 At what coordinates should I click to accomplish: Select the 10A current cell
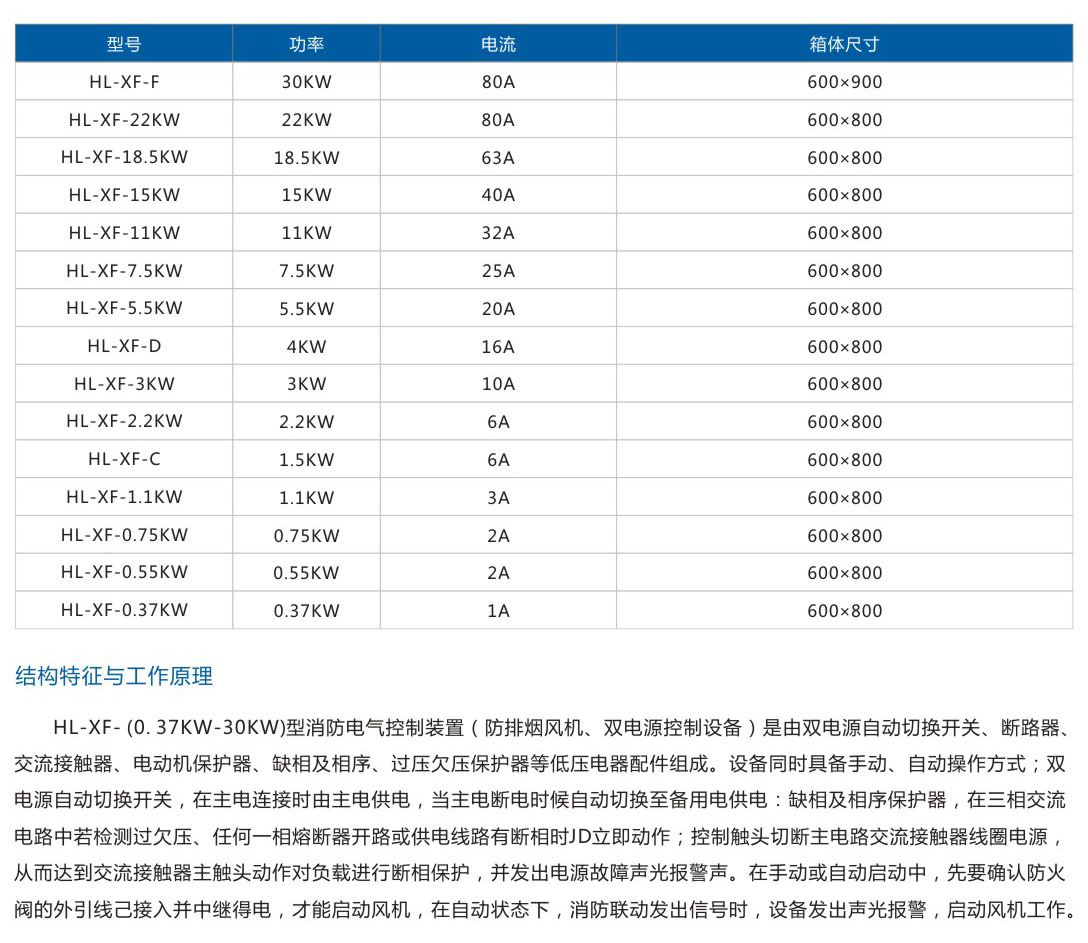pyautogui.click(x=498, y=384)
